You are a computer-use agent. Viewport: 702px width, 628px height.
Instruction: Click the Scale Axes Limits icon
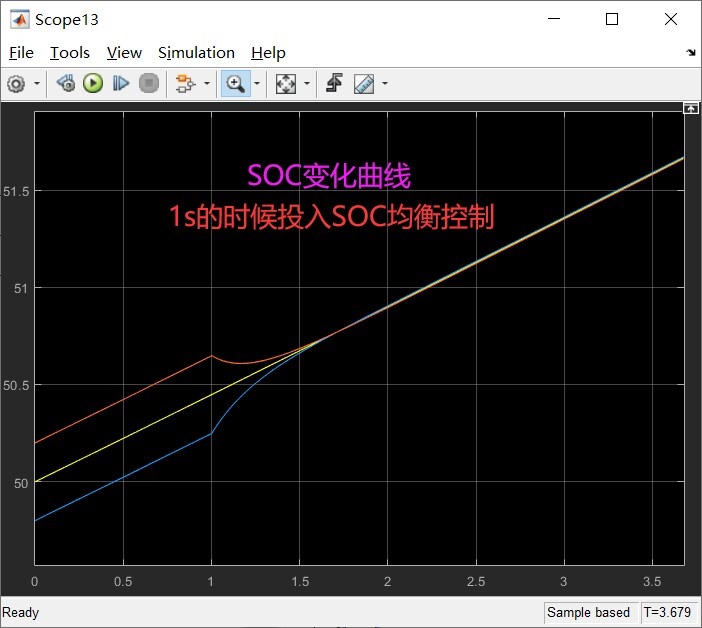pyautogui.click(x=285, y=83)
